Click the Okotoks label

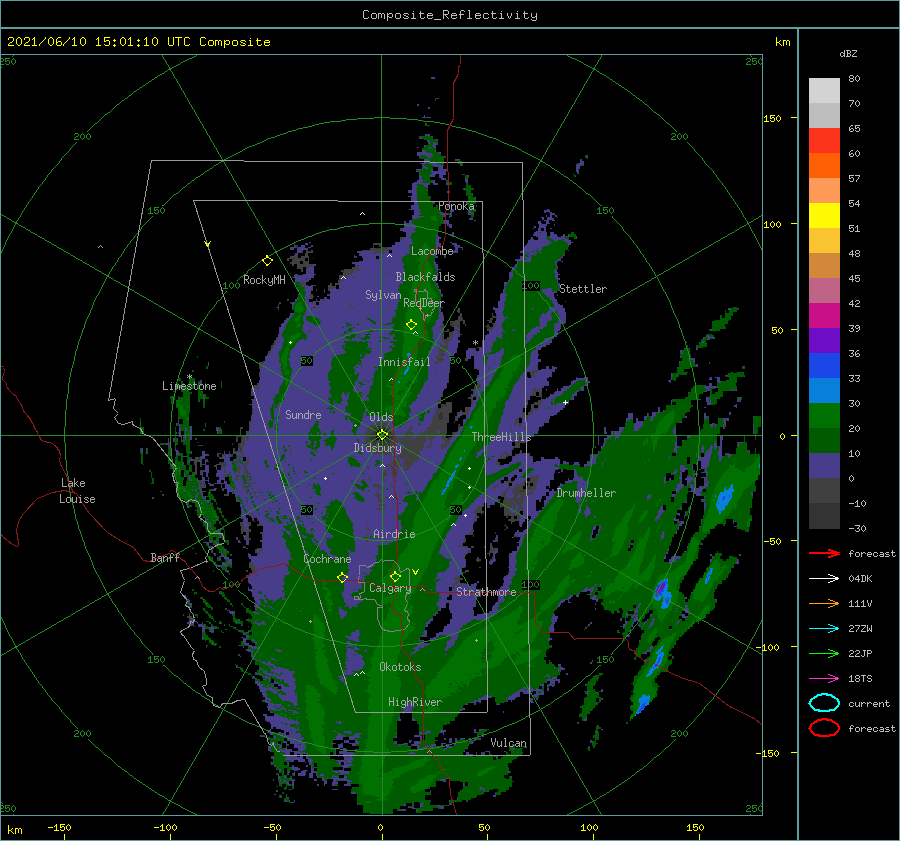400,667
